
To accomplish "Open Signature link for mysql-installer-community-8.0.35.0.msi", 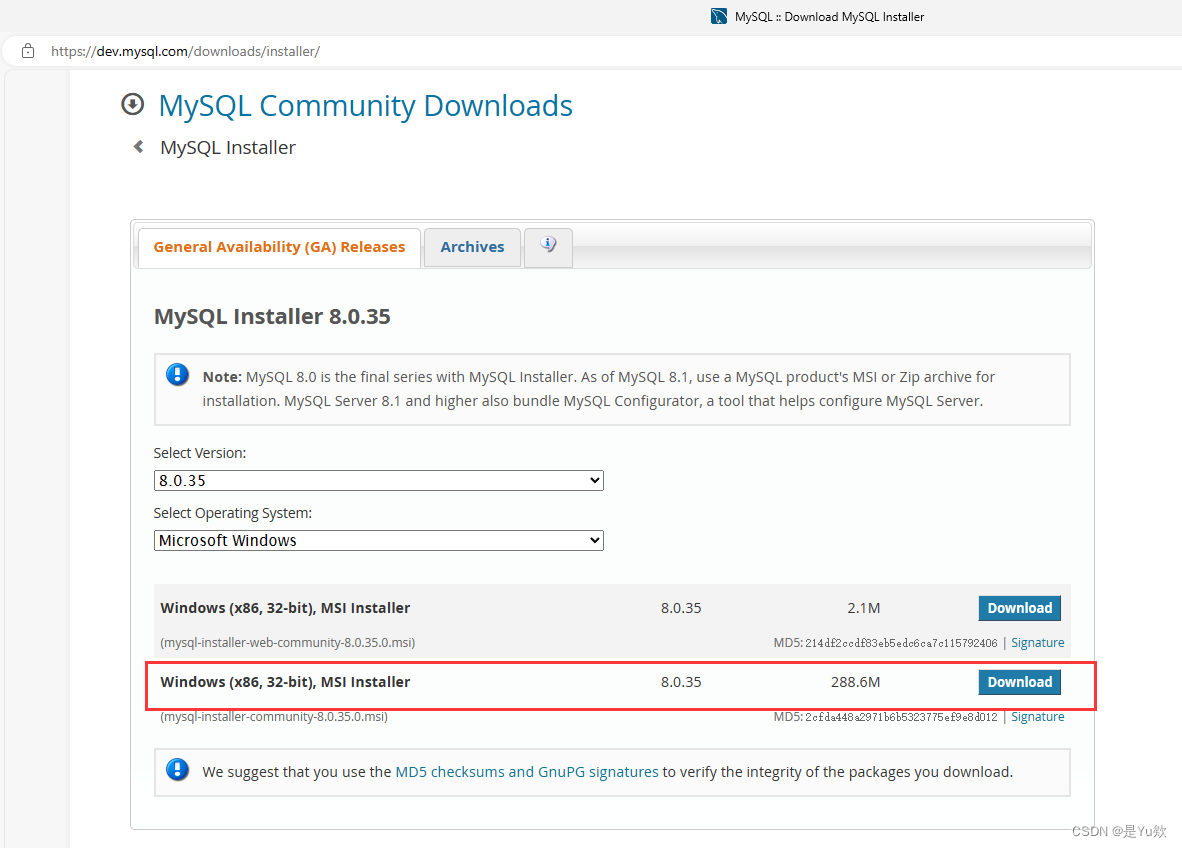I will click(1037, 717).
